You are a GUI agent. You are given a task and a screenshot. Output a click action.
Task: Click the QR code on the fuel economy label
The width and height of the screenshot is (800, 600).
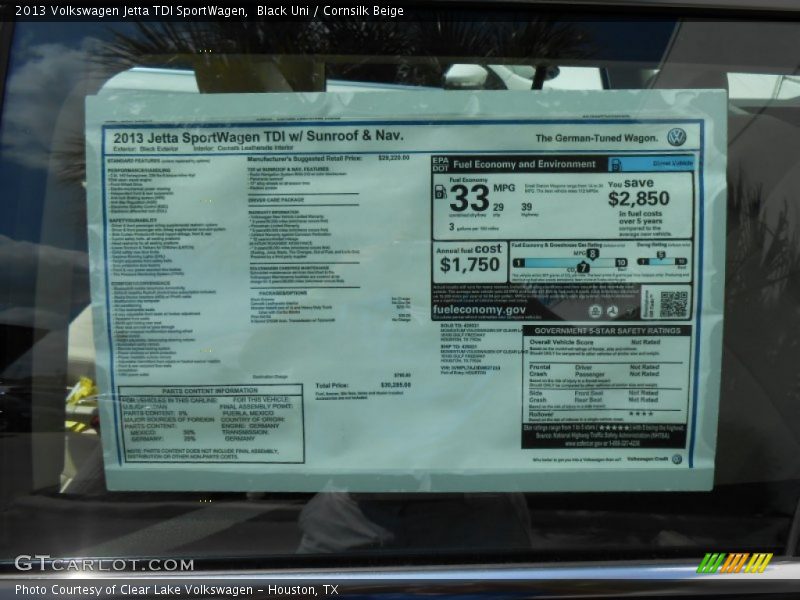[674, 304]
